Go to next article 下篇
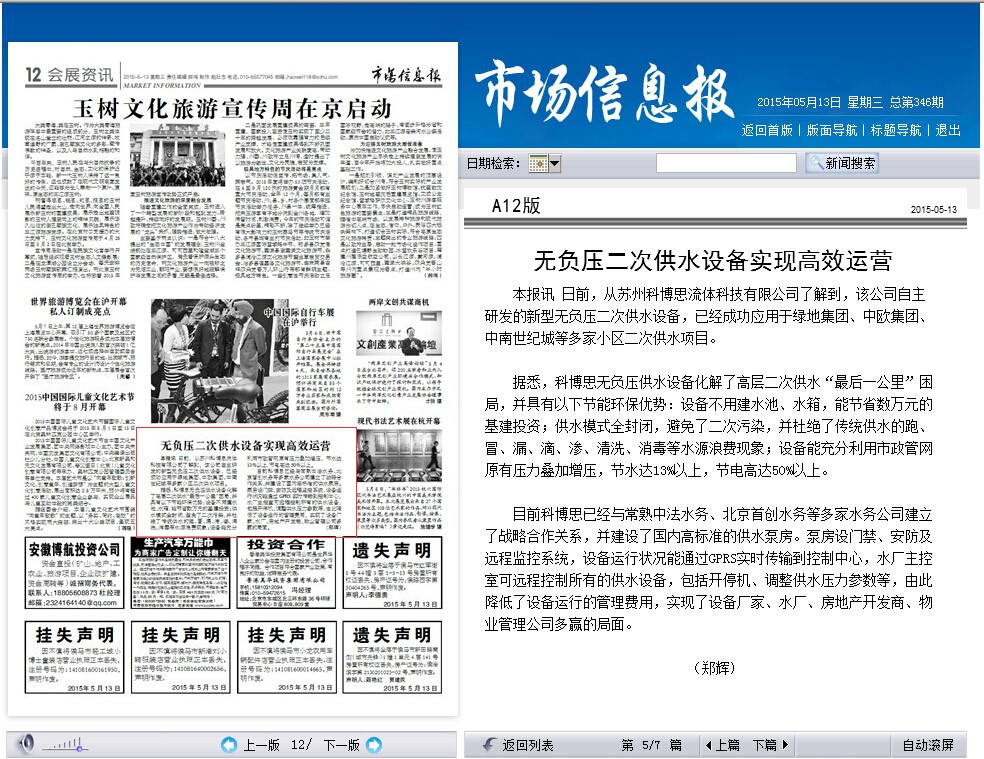The width and height of the screenshot is (984, 759). pos(769,745)
